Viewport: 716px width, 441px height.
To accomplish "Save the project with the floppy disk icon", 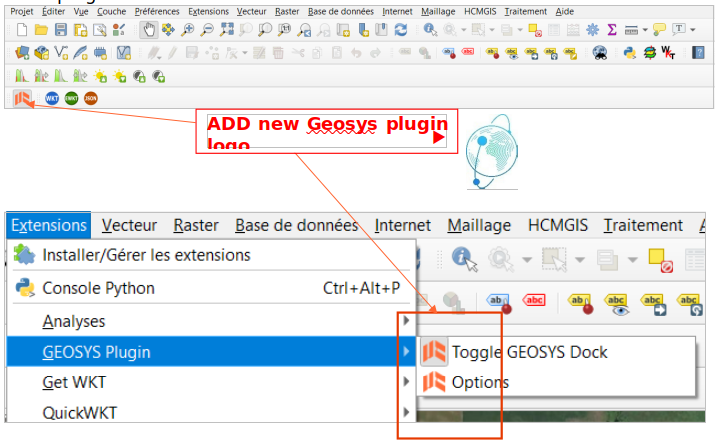I will [61, 30].
